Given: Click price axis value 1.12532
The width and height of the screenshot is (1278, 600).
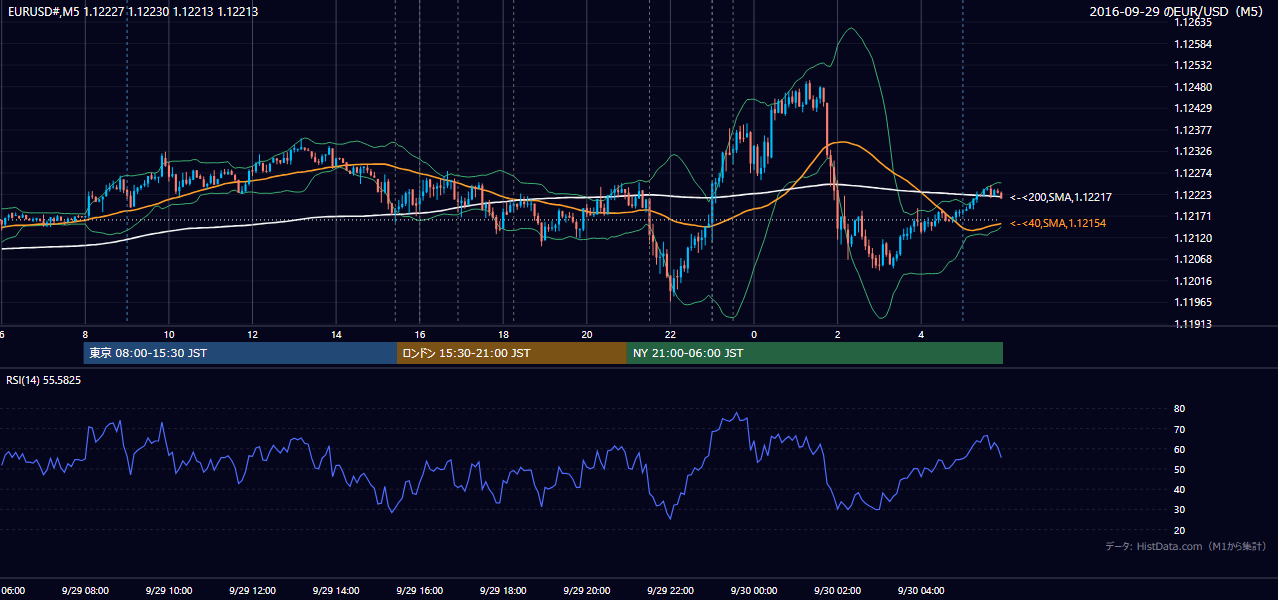Looking at the screenshot, I should coord(1192,65).
